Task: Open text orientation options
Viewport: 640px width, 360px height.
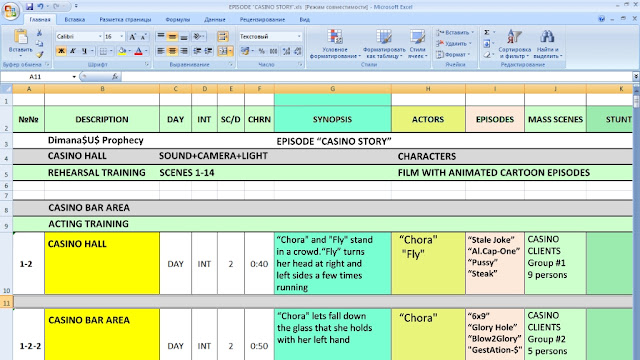Action: click(x=199, y=37)
